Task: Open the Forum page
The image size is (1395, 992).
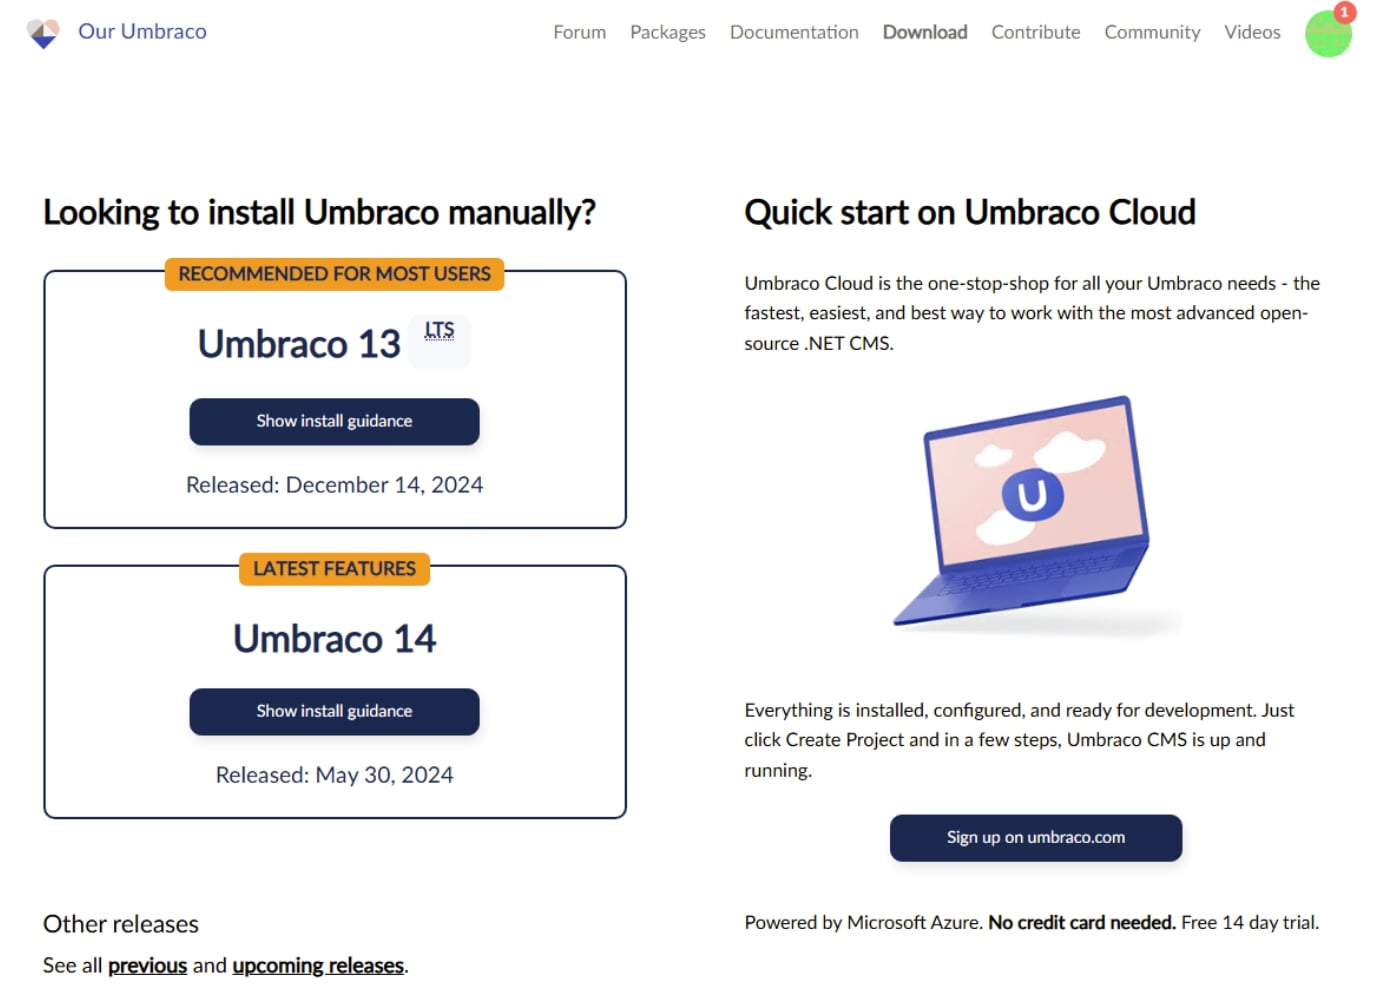Action: coord(578,32)
